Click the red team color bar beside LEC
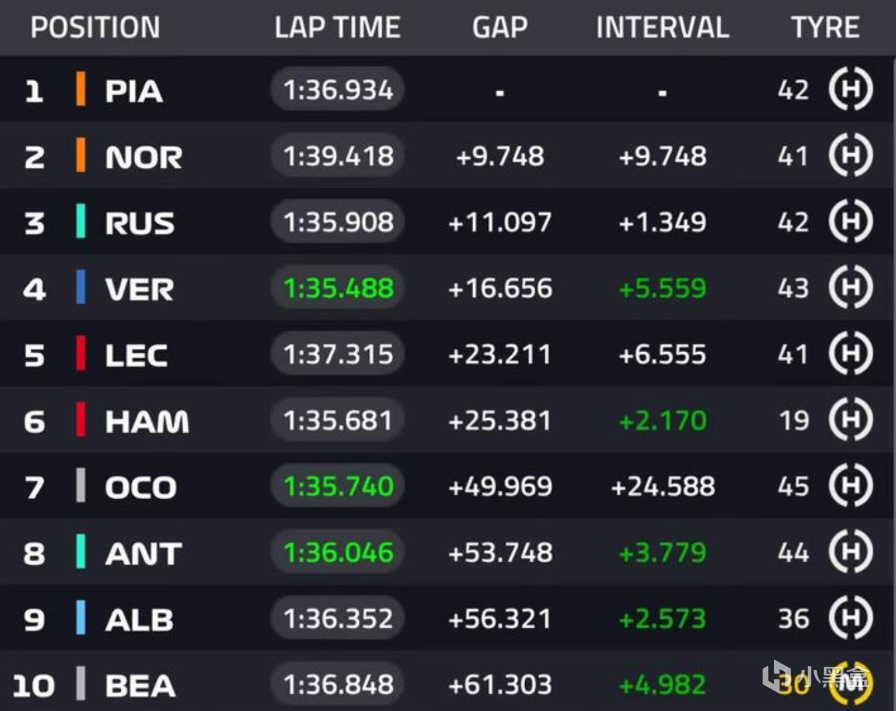The image size is (896, 711). point(80,354)
